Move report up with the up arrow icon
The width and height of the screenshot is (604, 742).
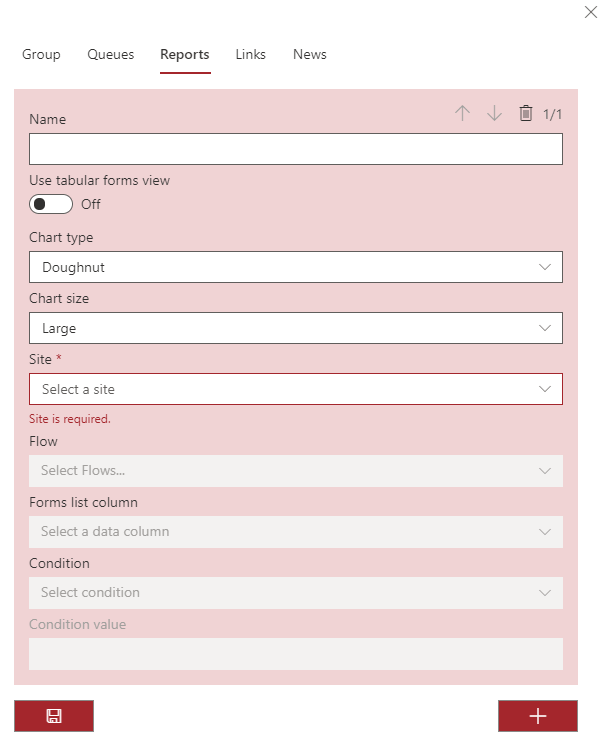[x=462, y=114]
